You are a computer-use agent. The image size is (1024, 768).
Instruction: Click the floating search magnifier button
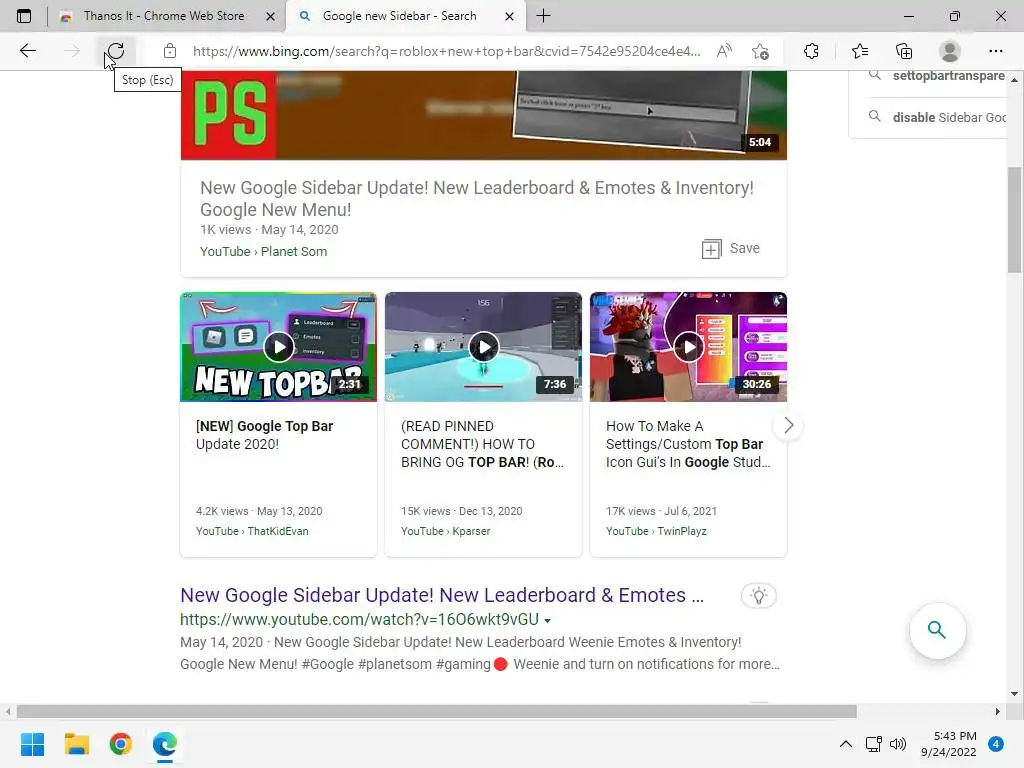(x=937, y=630)
